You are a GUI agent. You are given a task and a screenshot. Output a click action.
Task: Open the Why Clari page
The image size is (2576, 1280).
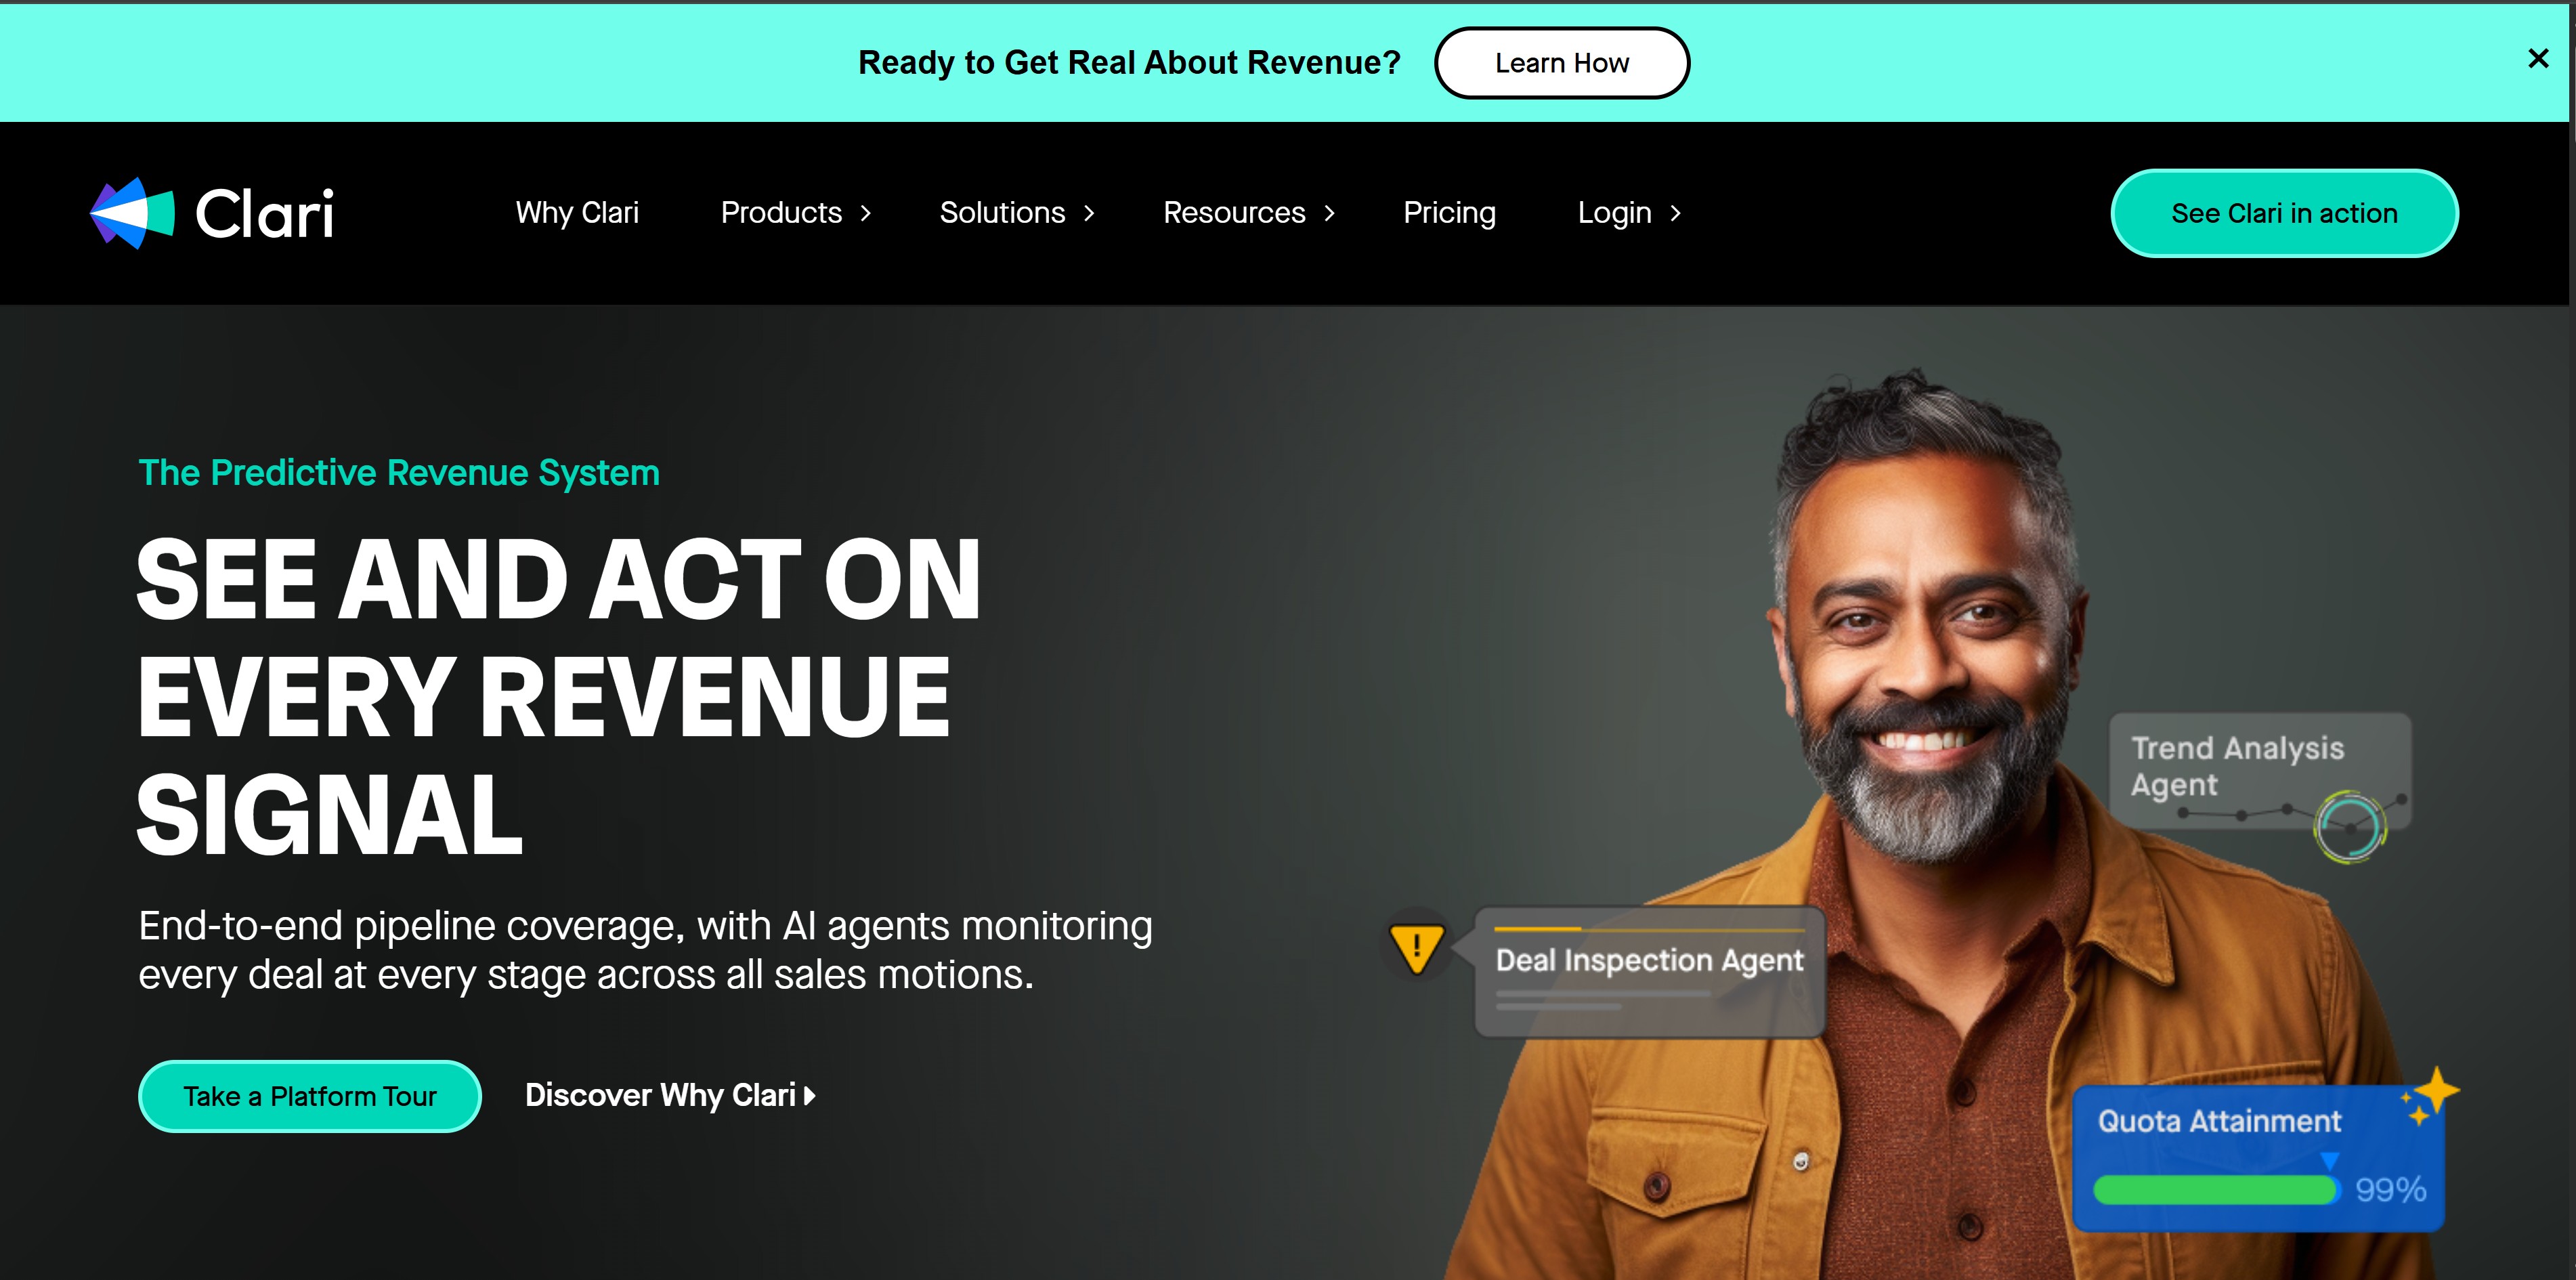coord(577,213)
